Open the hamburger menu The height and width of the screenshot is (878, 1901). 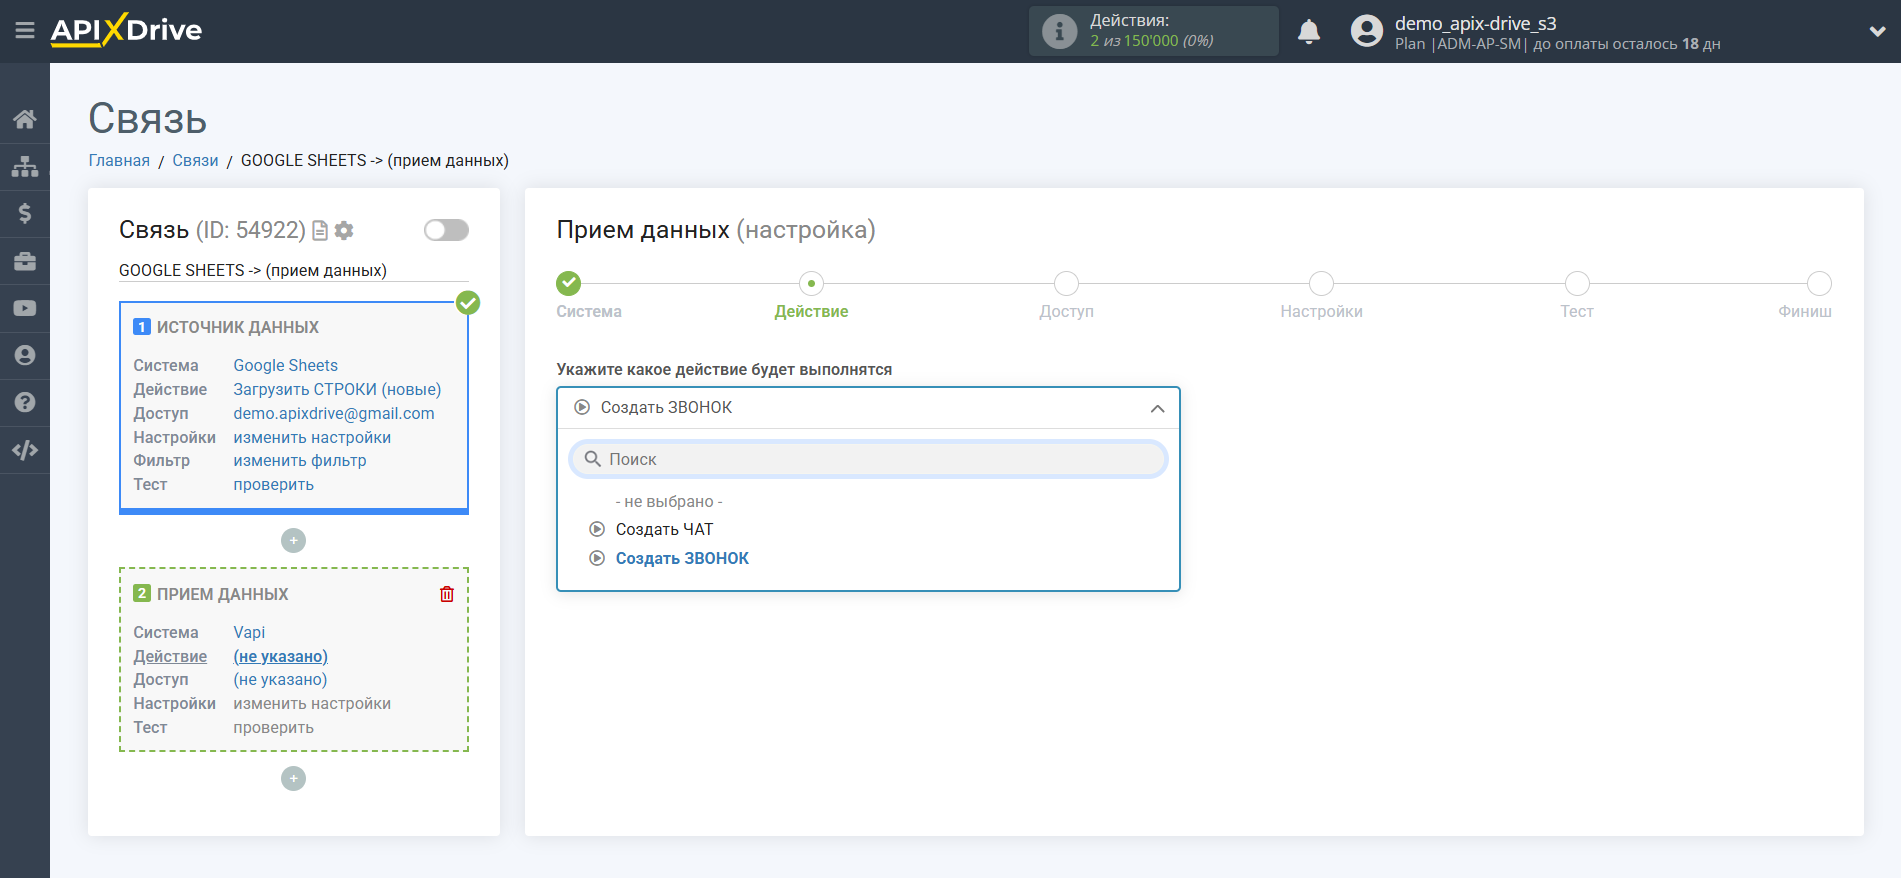click(x=25, y=31)
